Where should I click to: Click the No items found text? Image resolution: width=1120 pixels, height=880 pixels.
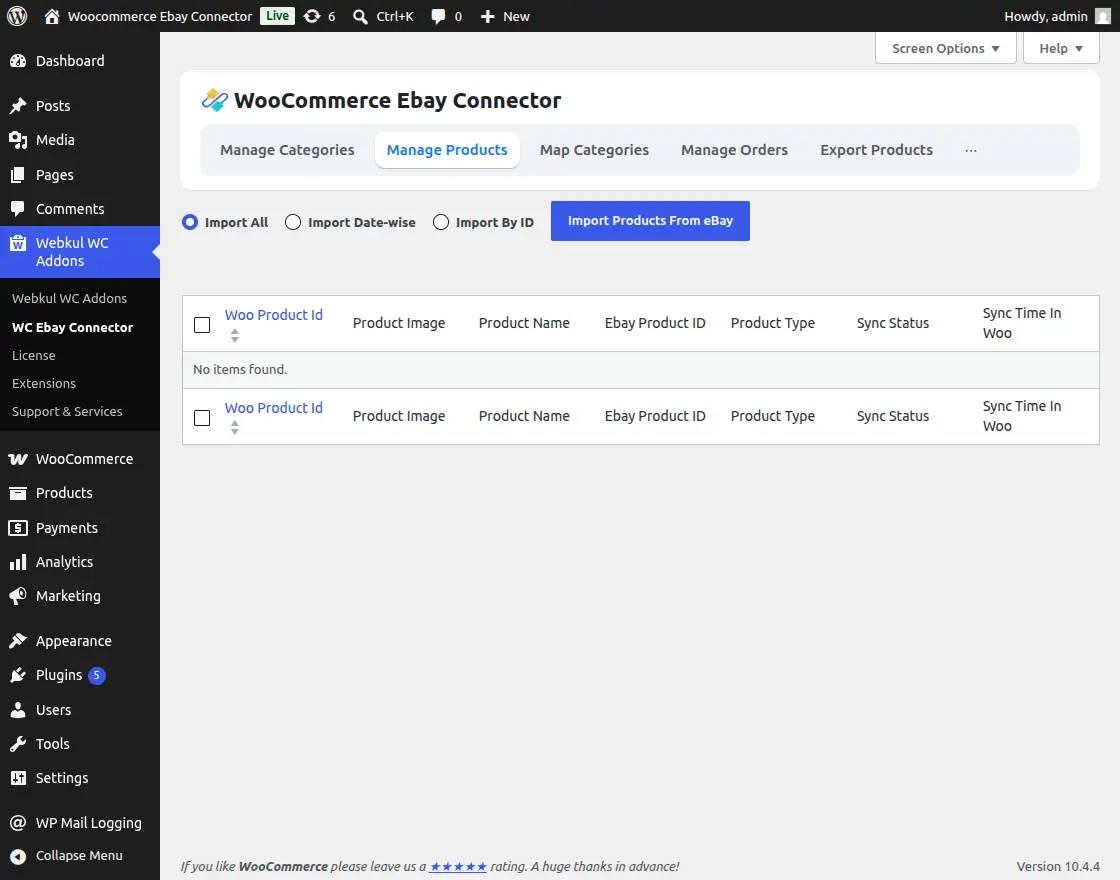pos(240,369)
